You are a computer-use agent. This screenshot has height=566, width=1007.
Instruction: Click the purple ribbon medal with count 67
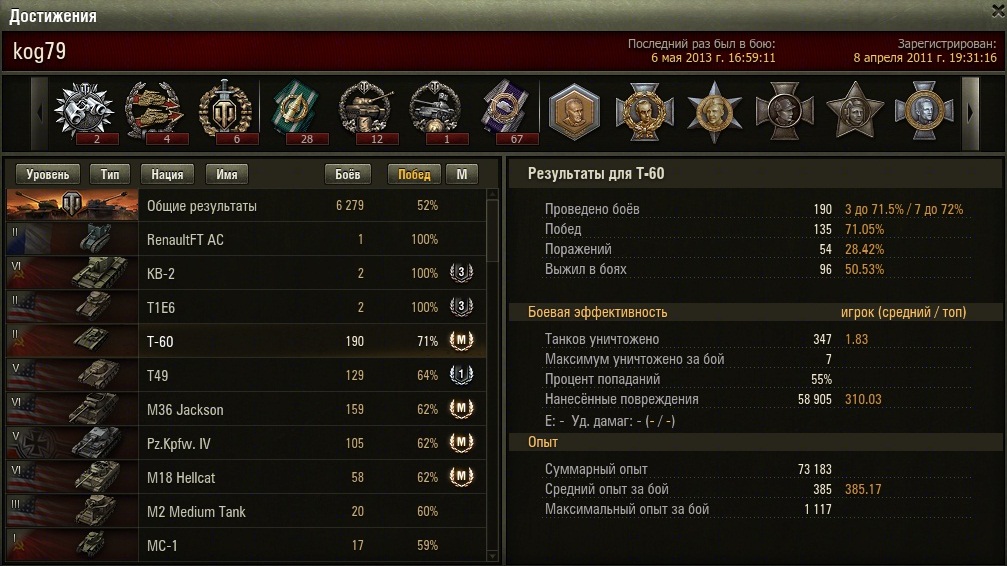tap(505, 111)
